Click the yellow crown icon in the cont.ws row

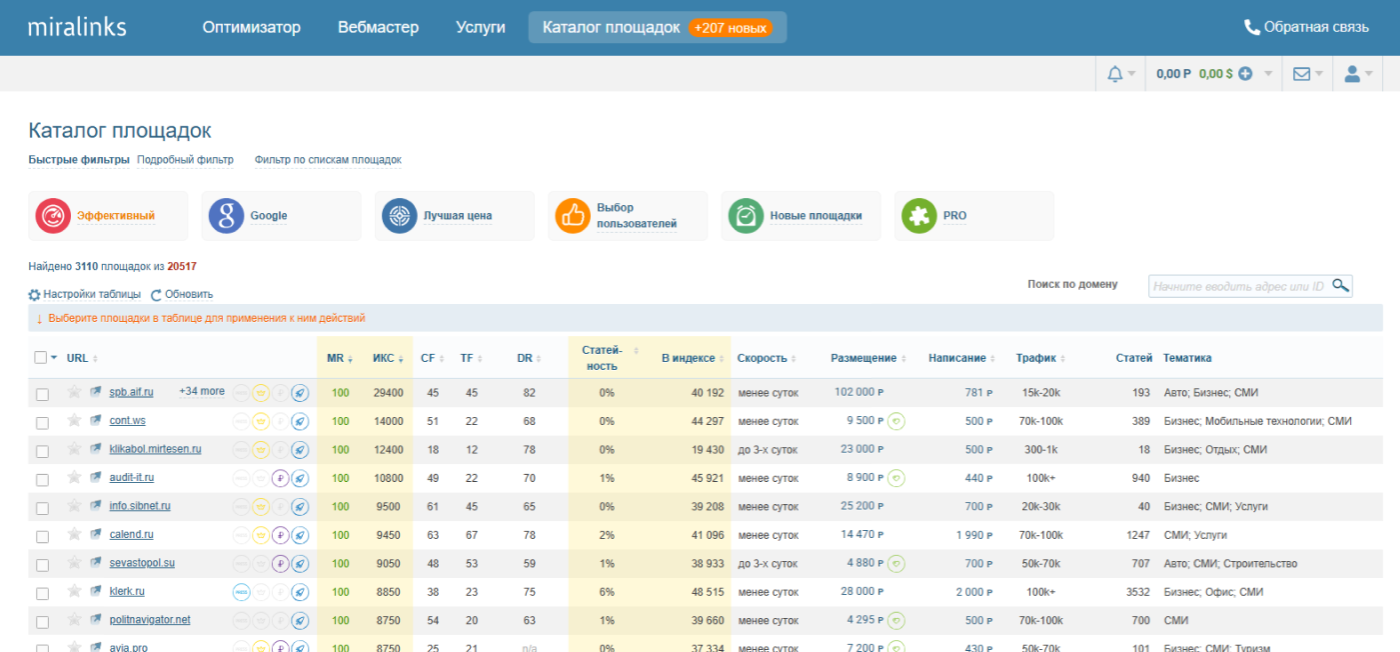click(x=261, y=422)
